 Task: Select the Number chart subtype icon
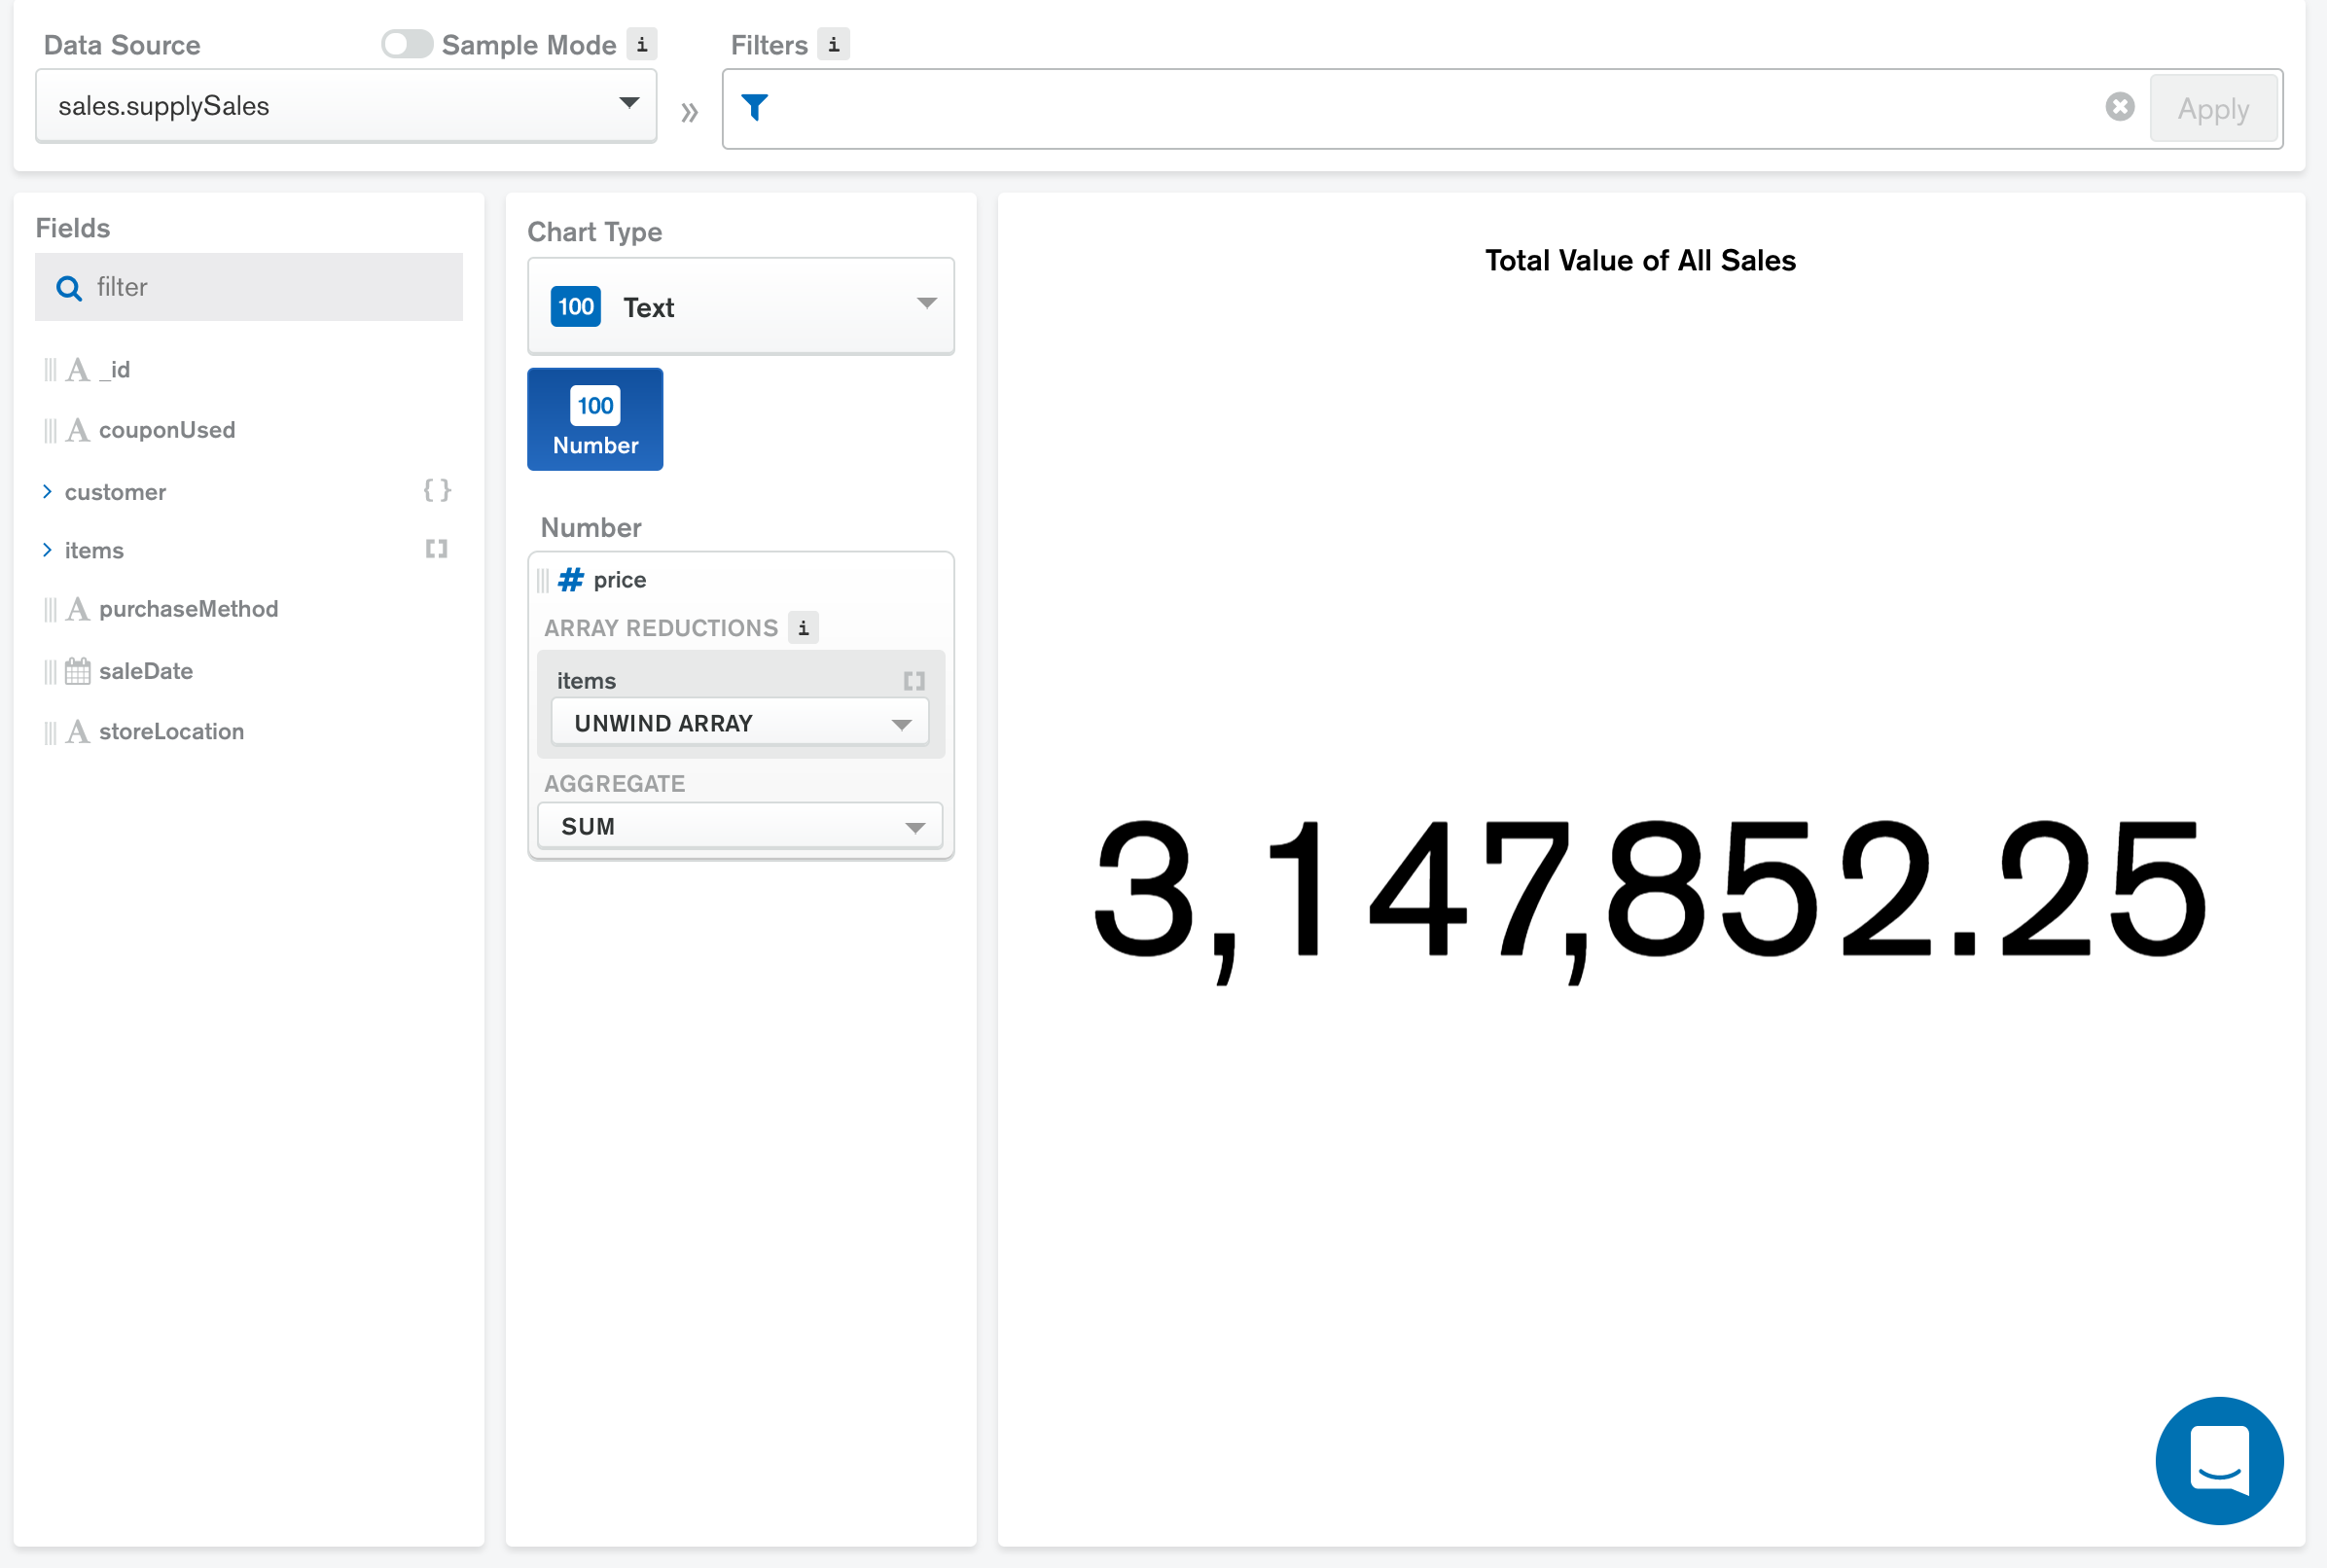[594, 419]
